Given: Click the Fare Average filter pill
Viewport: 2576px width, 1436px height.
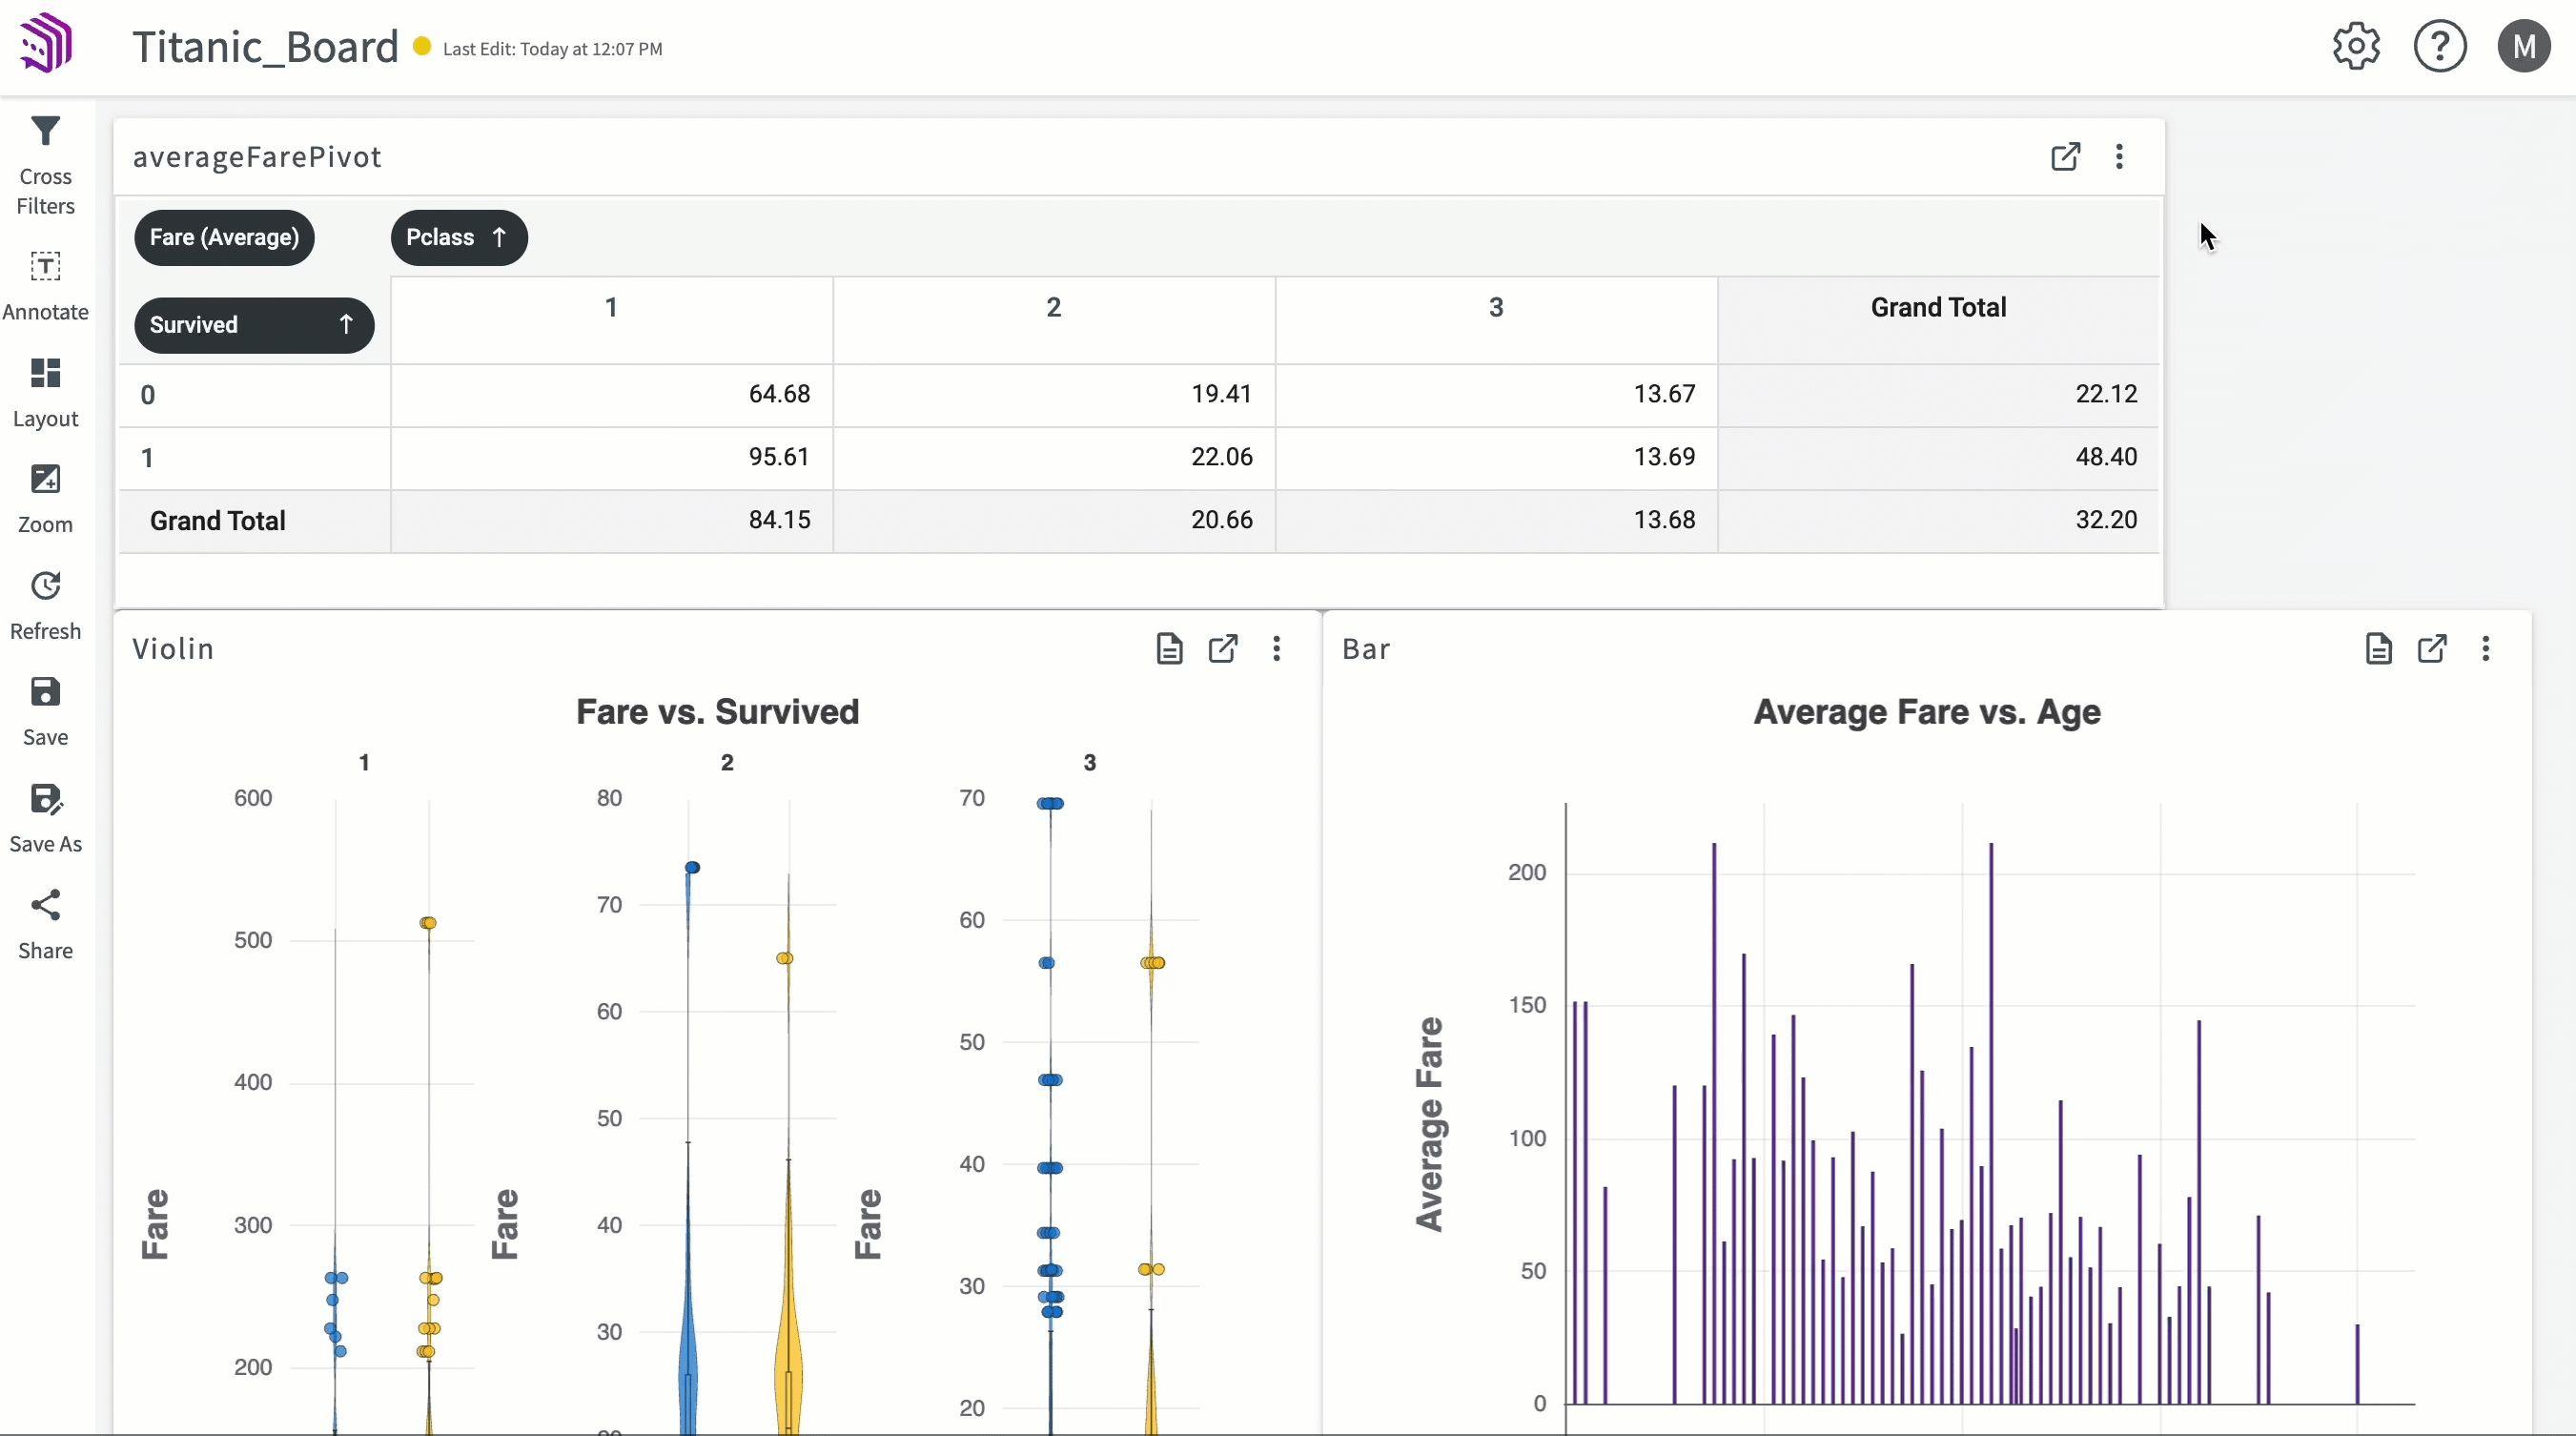Looking at the screenshot, I should click(x=223, y=237).
